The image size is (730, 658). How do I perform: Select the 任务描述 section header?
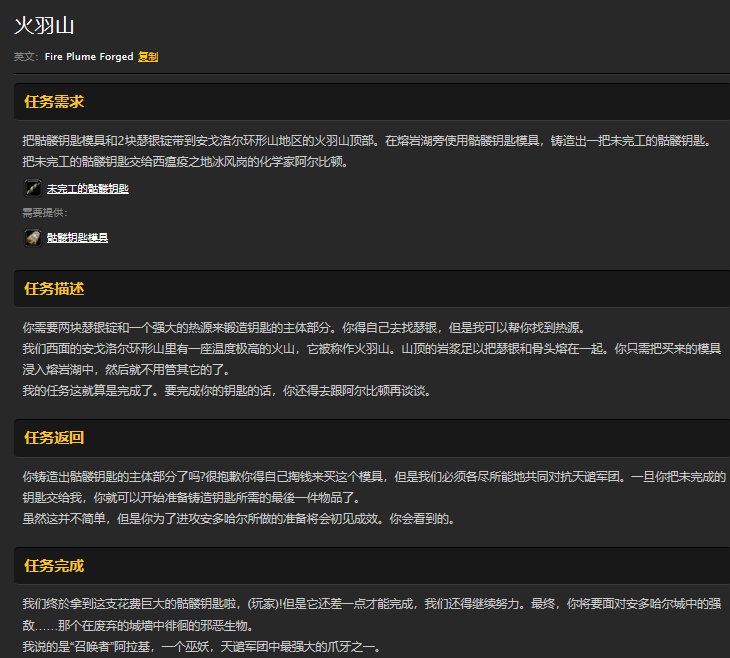[x=54, y=289]
